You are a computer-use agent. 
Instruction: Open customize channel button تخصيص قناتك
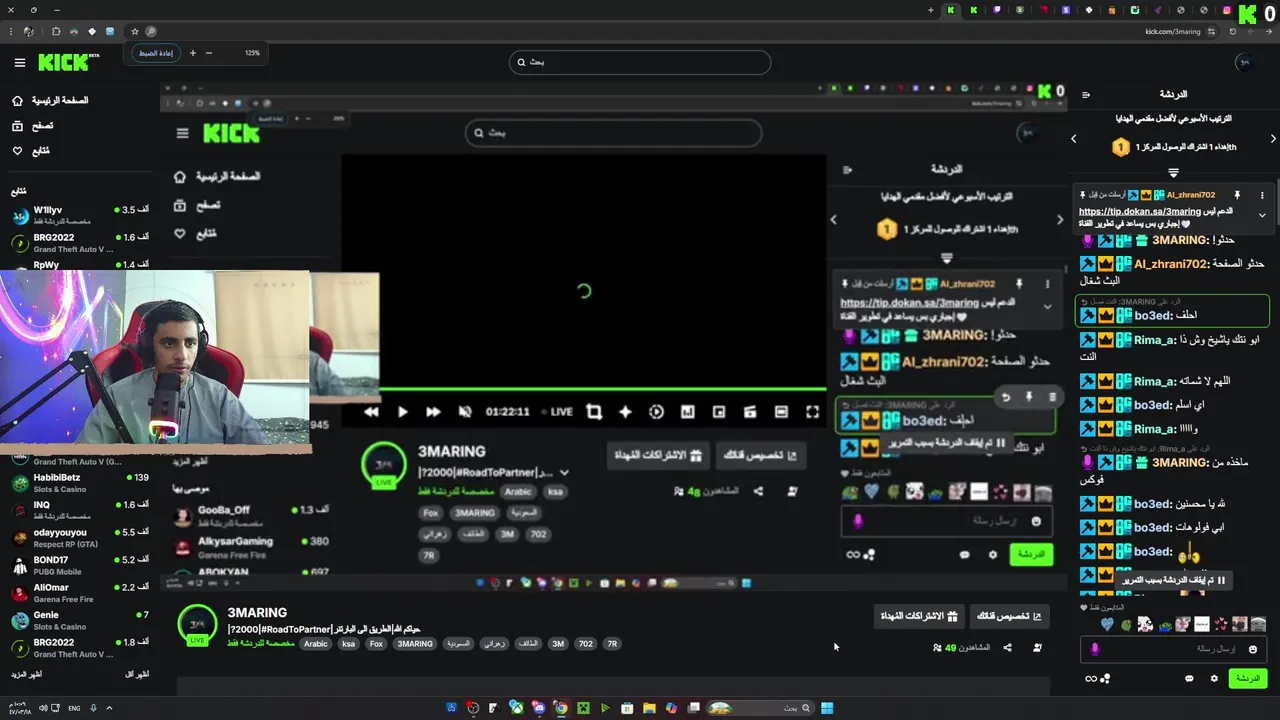pyautogui.click(x=1009, y=616)
